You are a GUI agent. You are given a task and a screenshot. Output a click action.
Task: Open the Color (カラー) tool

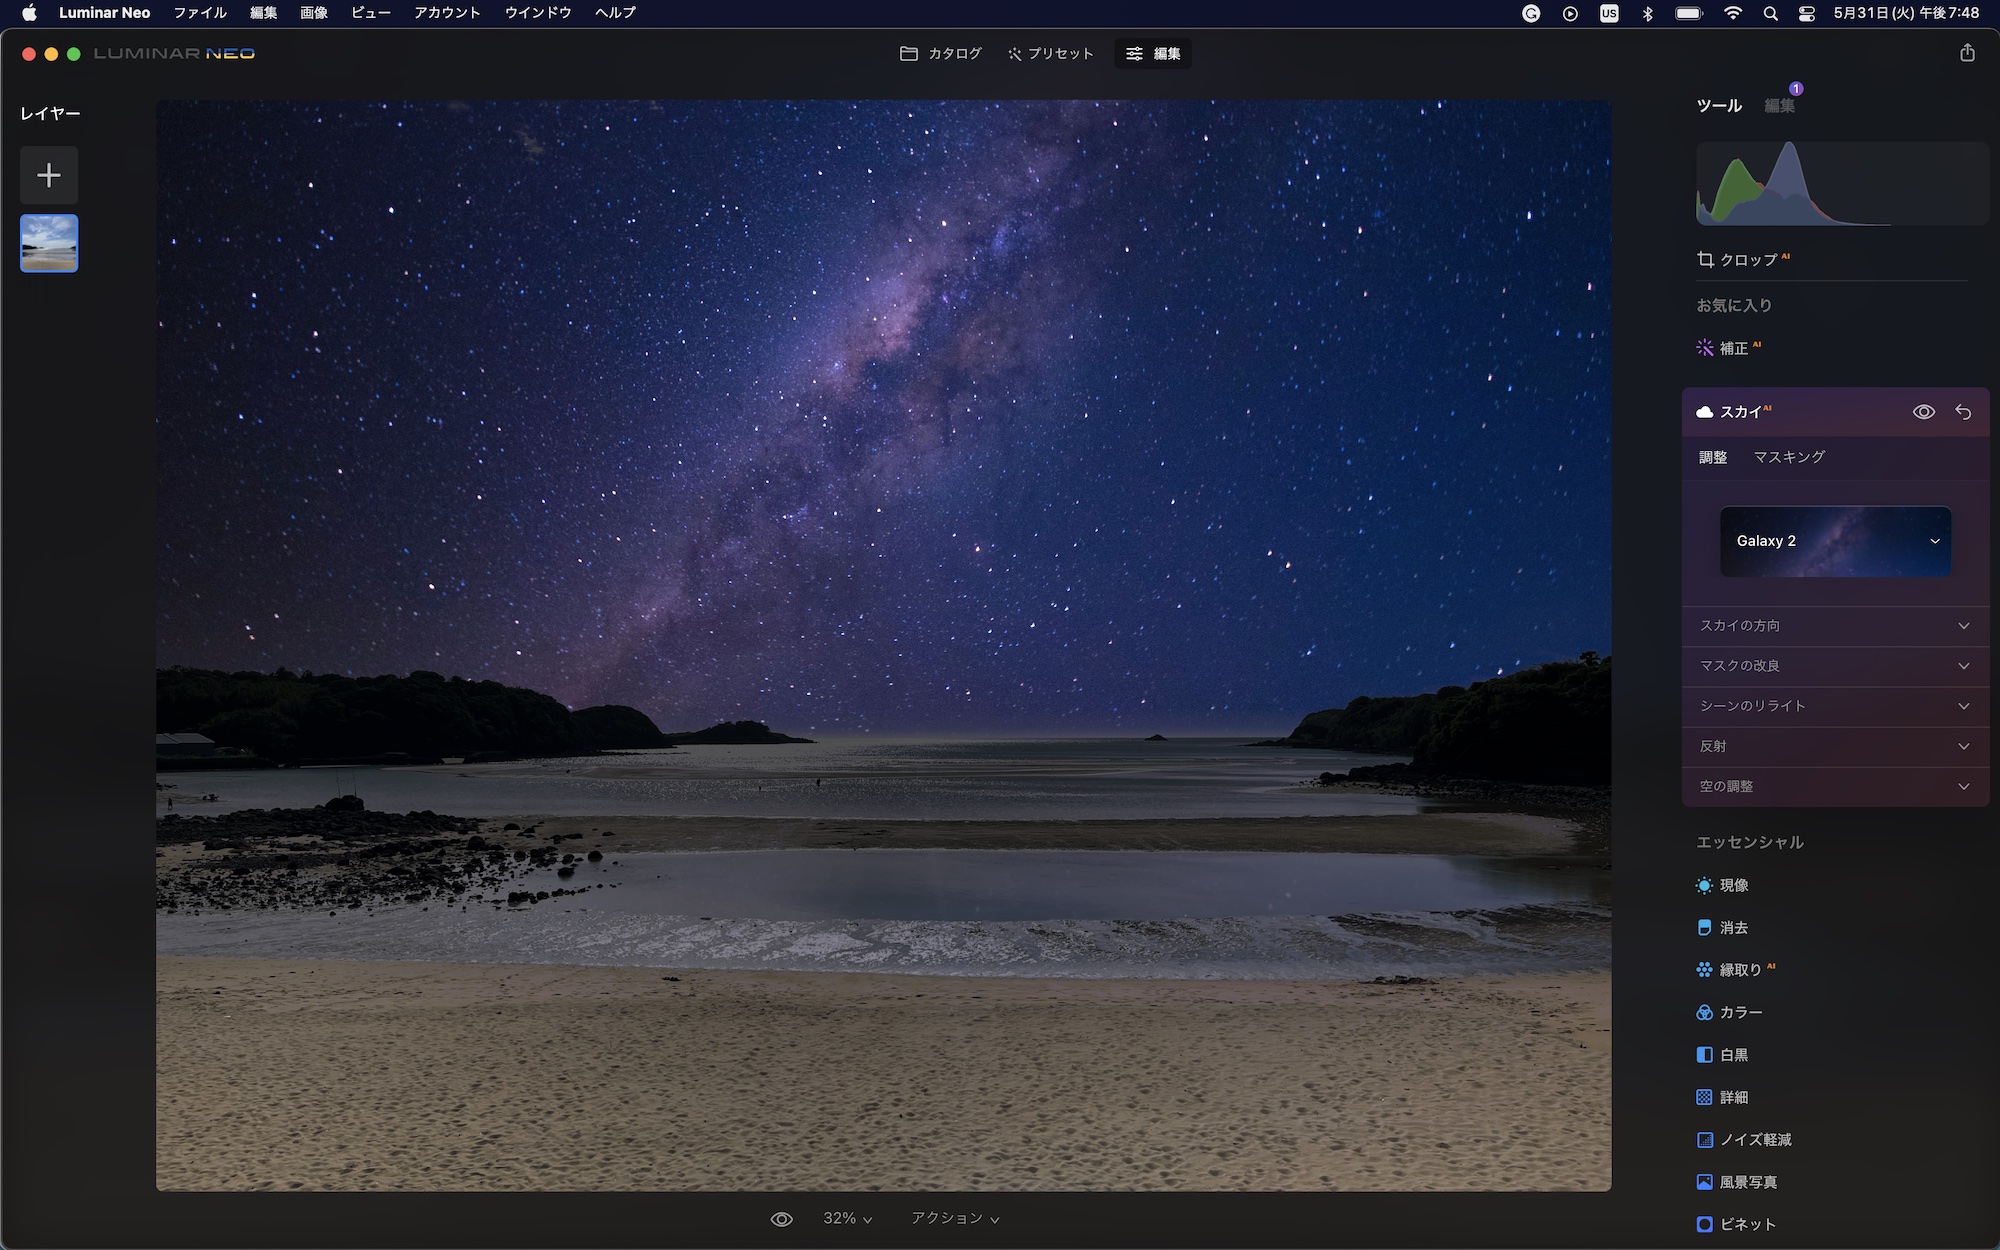tap(1740, 1012)
